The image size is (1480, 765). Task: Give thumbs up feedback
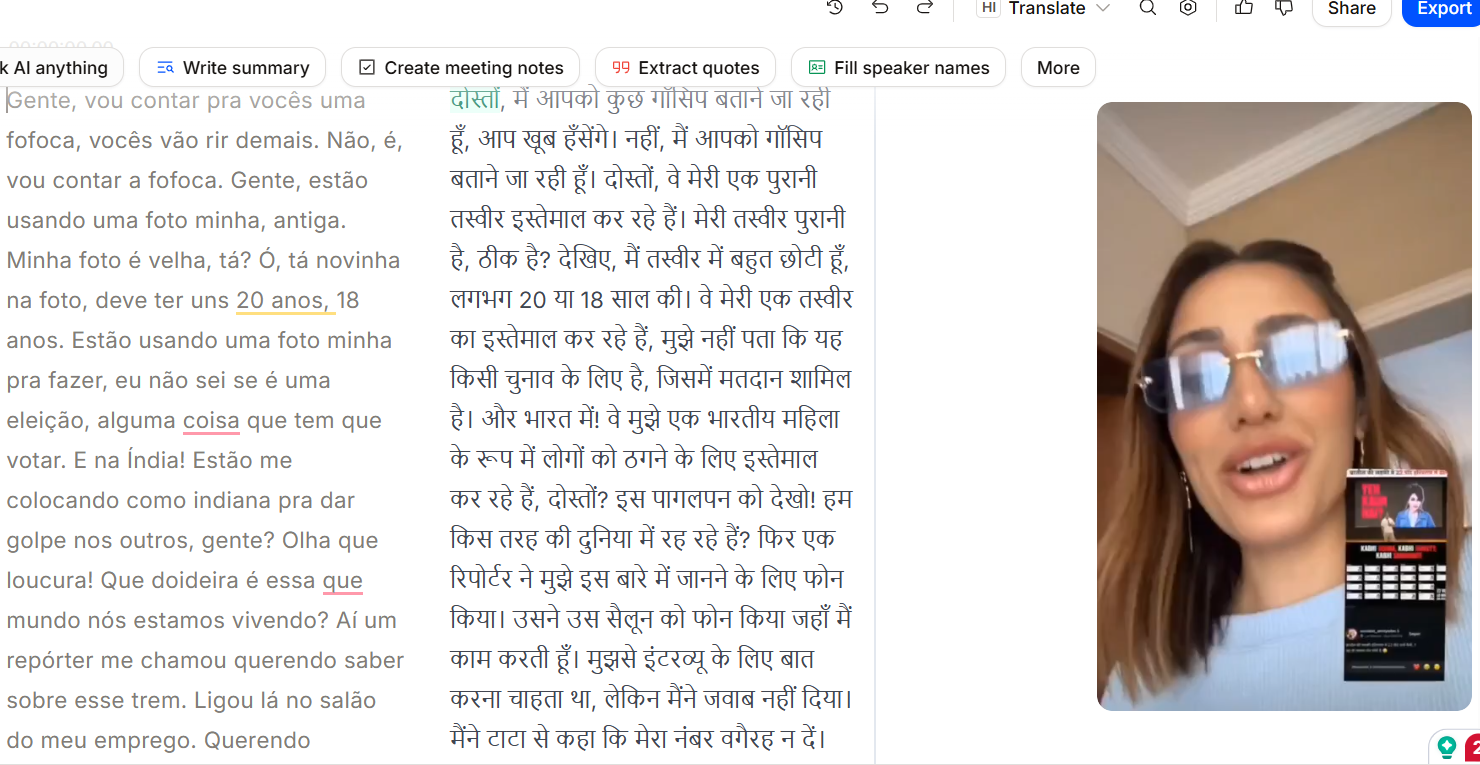[x=1244, y=8]
